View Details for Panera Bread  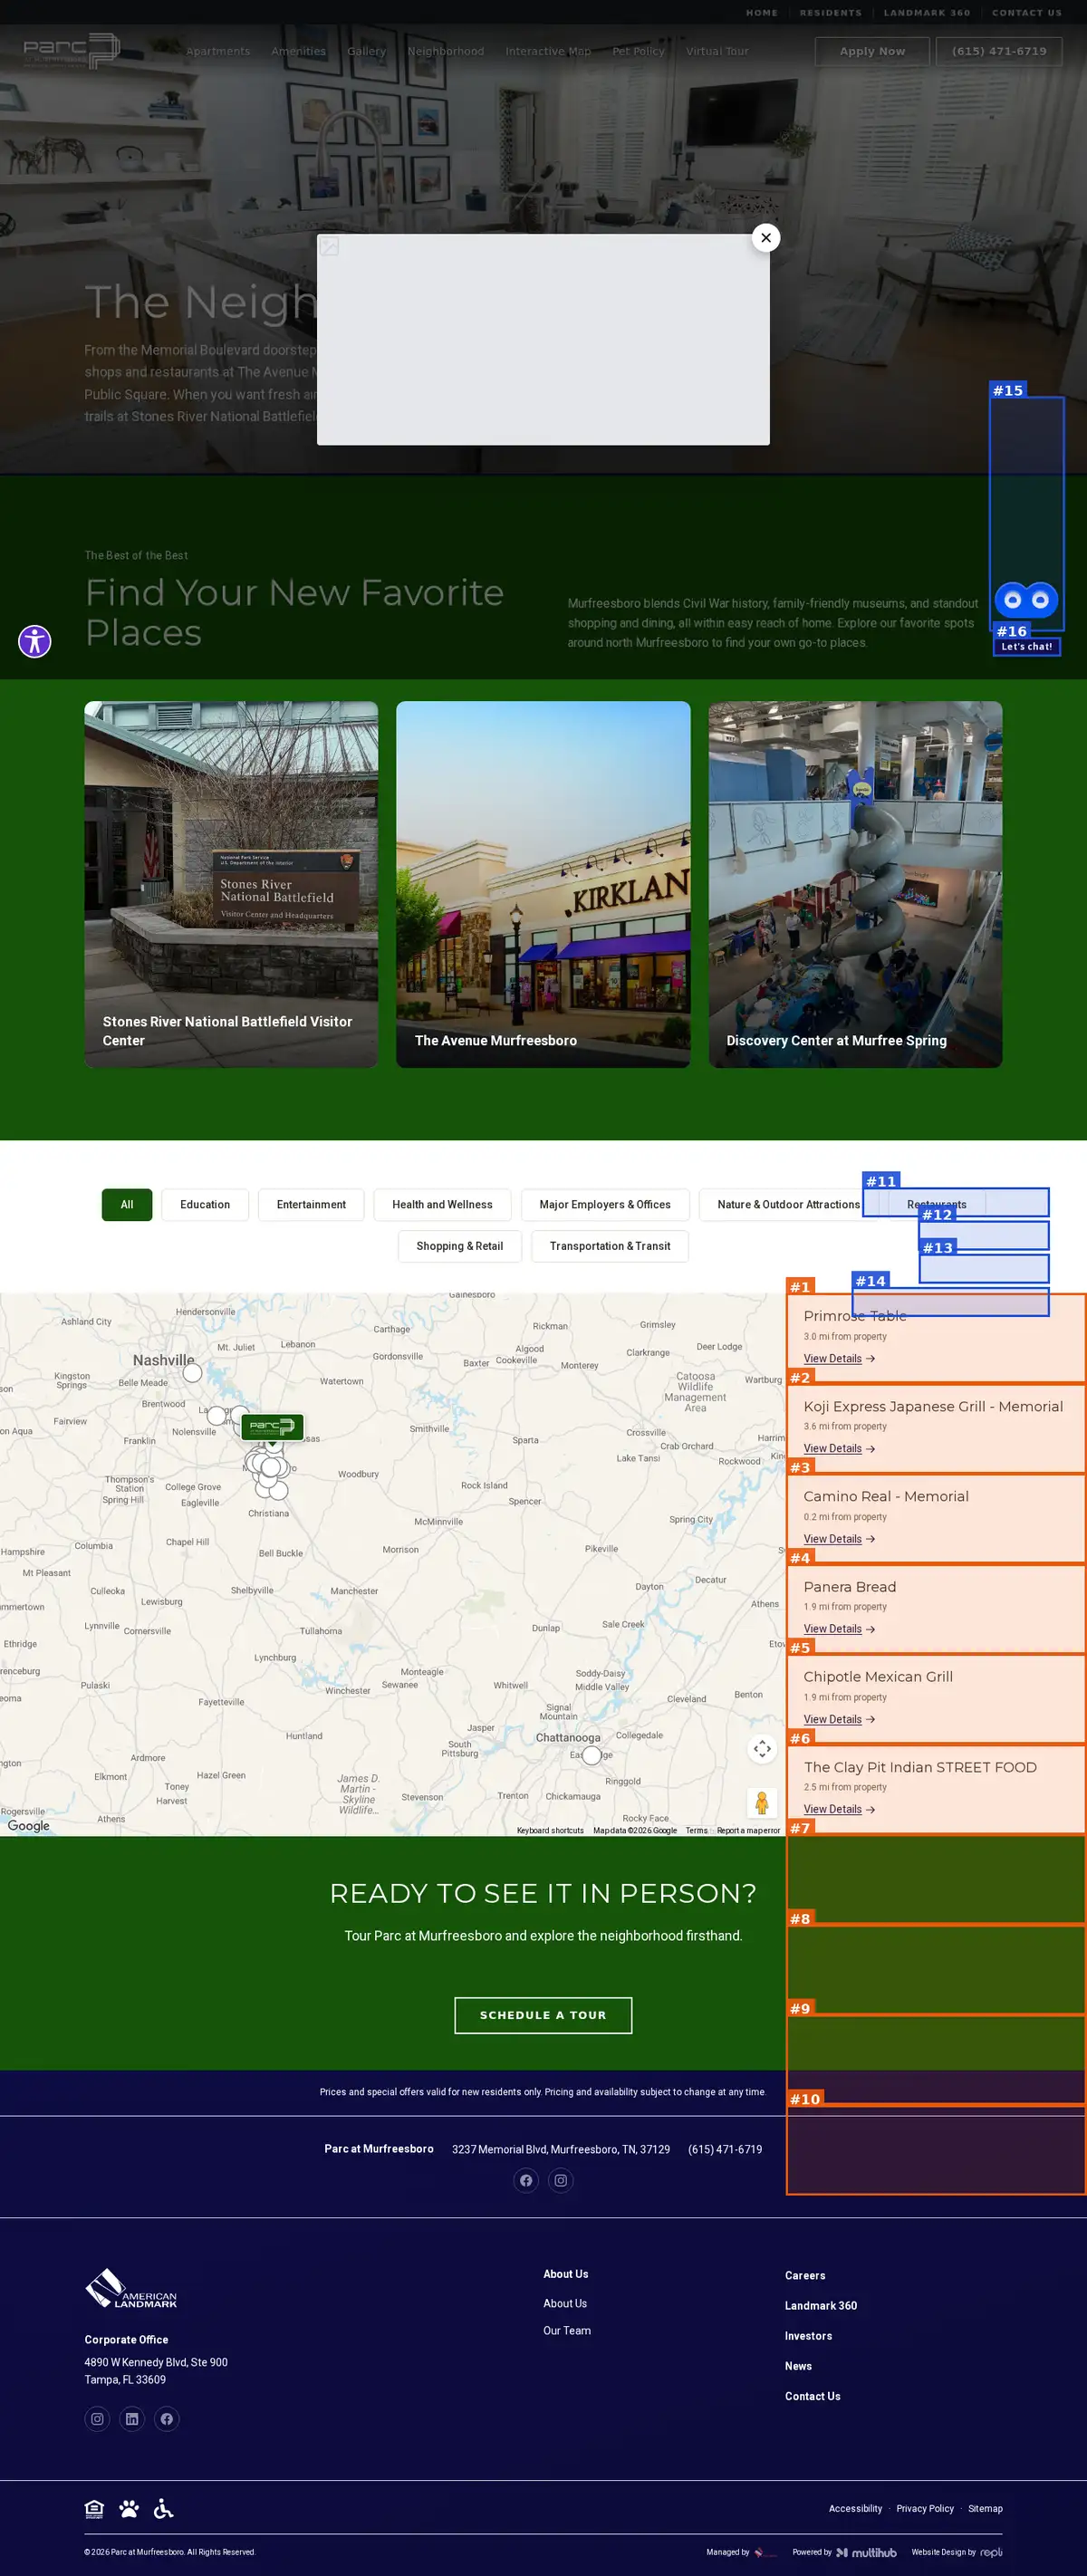pos(839,1629)
